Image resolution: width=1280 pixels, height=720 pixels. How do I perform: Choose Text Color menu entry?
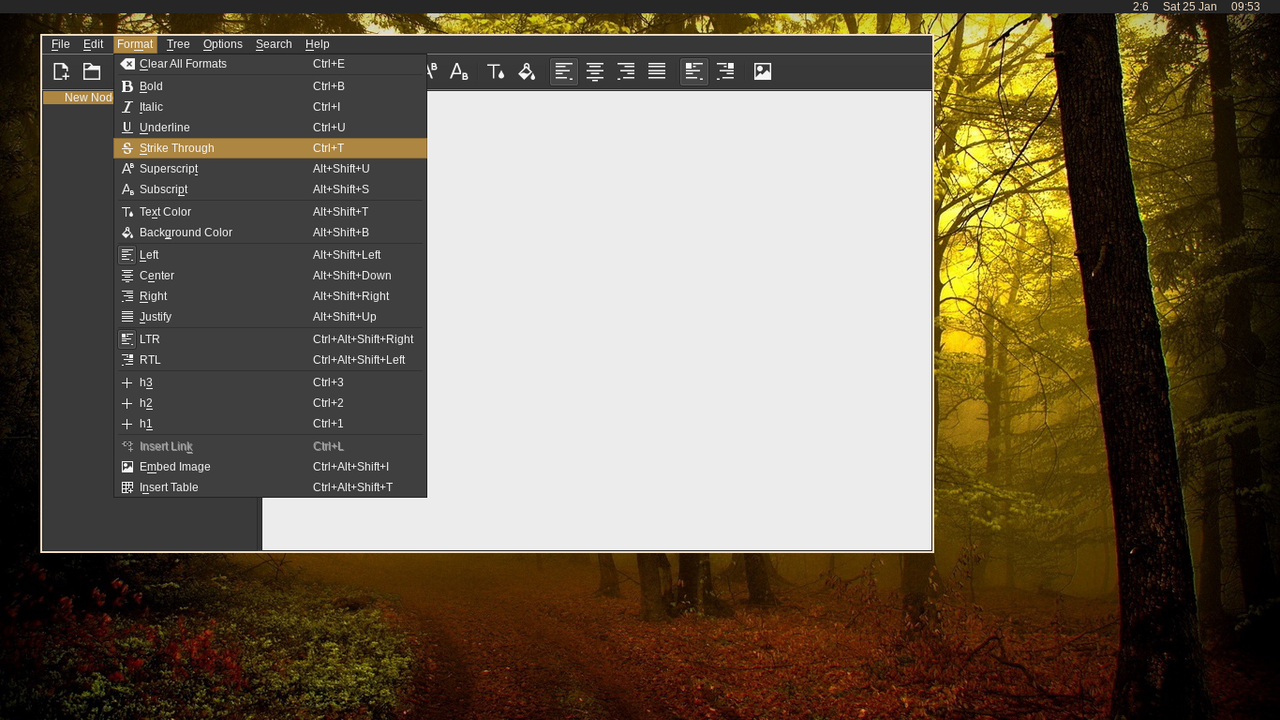click(x=270, y=212)
